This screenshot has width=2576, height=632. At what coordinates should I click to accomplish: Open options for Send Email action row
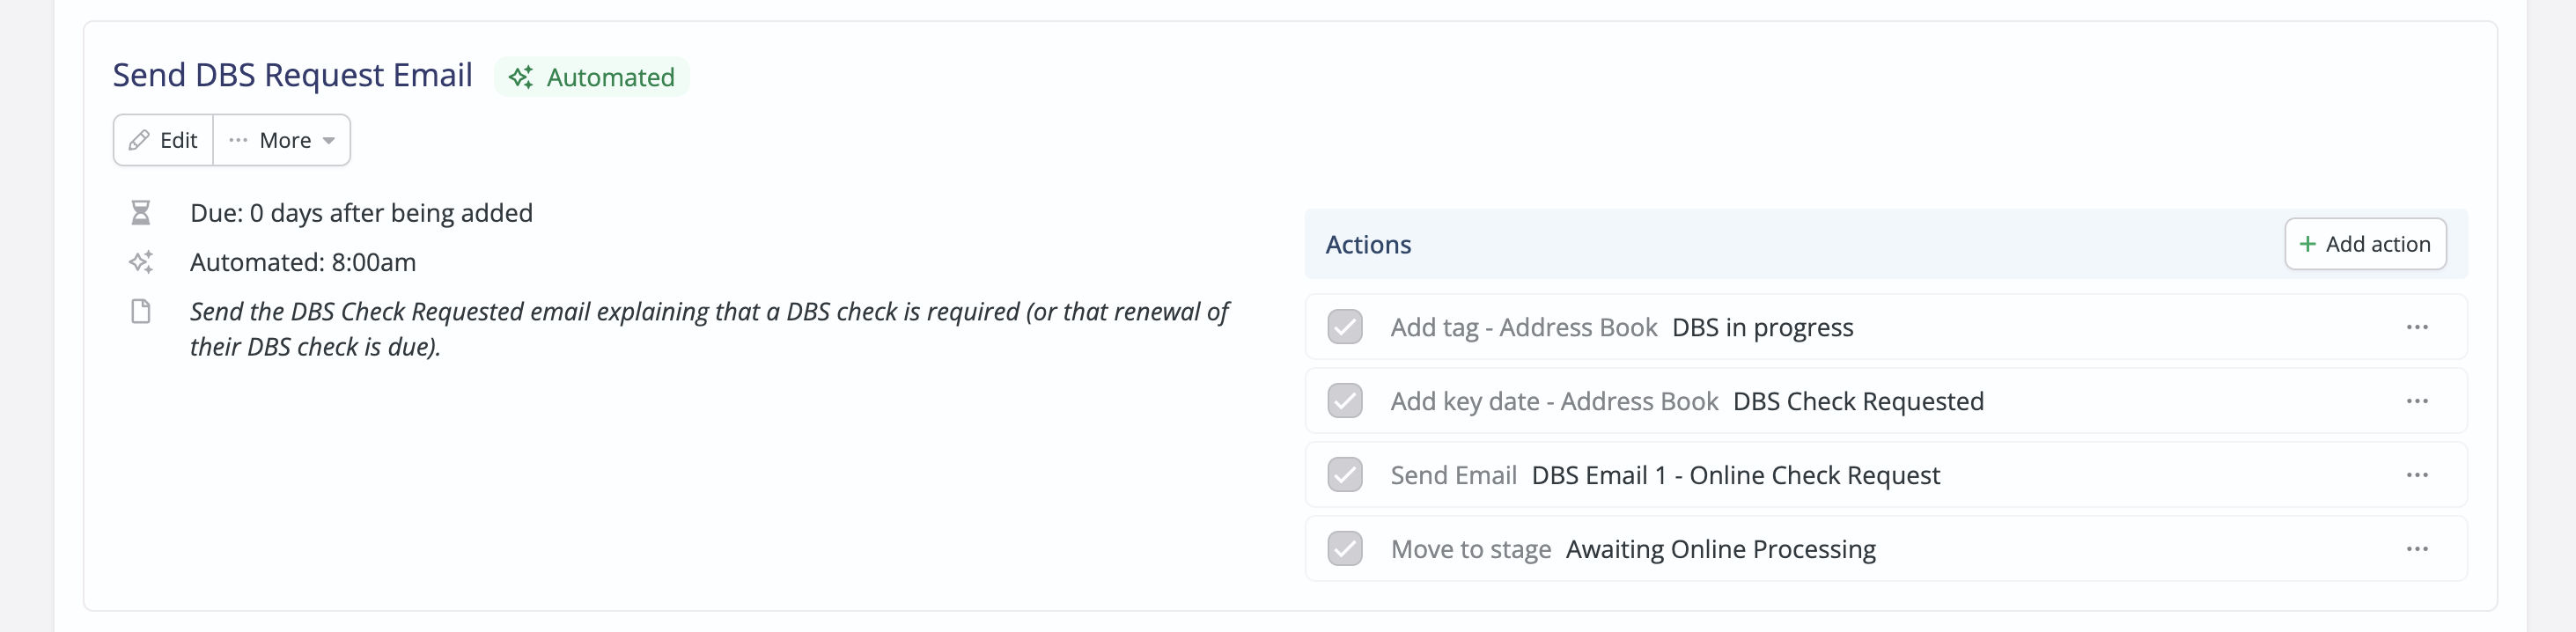pyautogui.click(x=2417, y=475)
